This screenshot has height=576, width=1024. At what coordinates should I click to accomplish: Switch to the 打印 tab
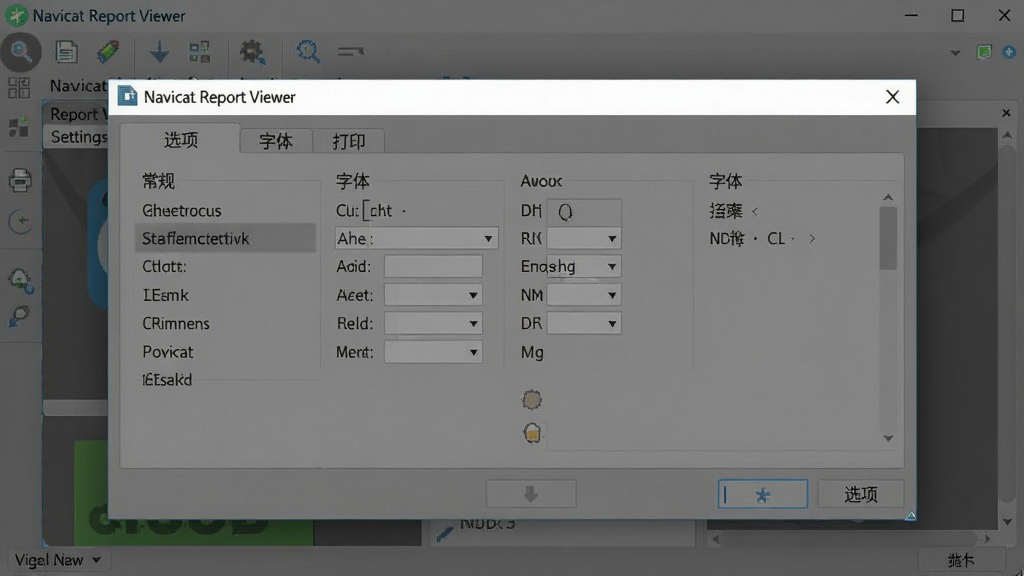[349, 141]
